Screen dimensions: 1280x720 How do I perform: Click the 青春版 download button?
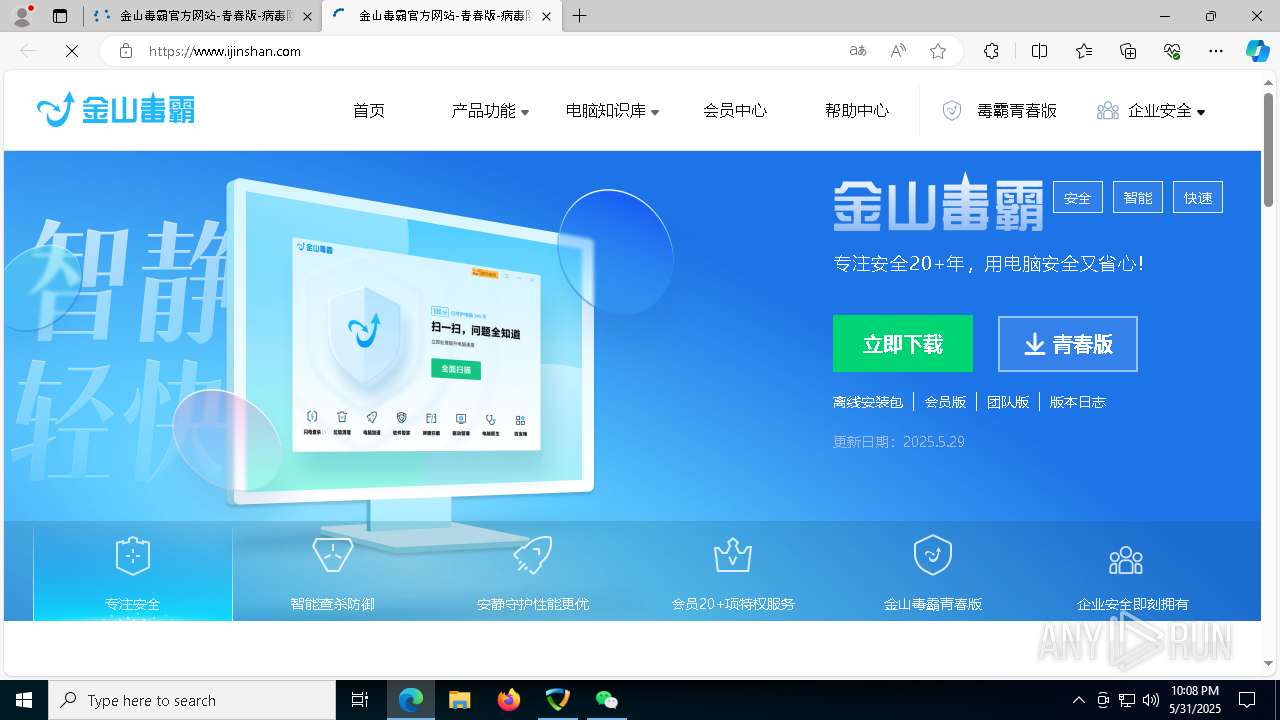click(1068, 344)
